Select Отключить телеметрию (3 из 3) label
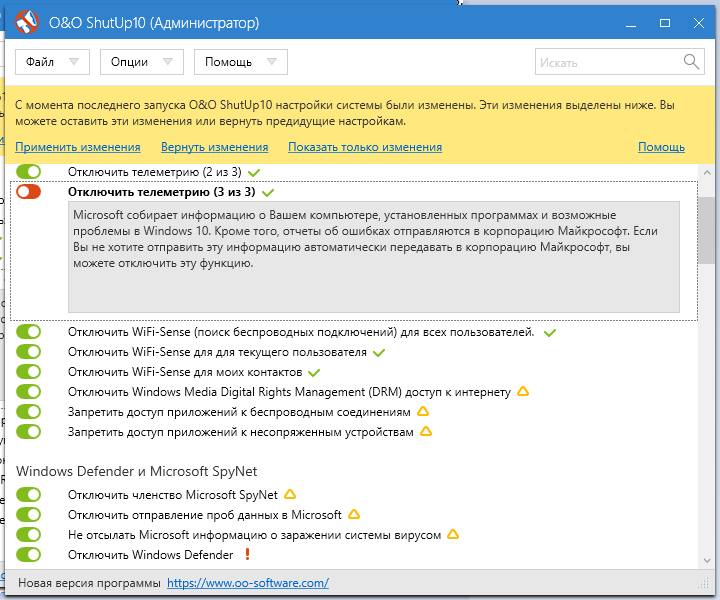This screenshot has height=600, width=720. (162, 192)
